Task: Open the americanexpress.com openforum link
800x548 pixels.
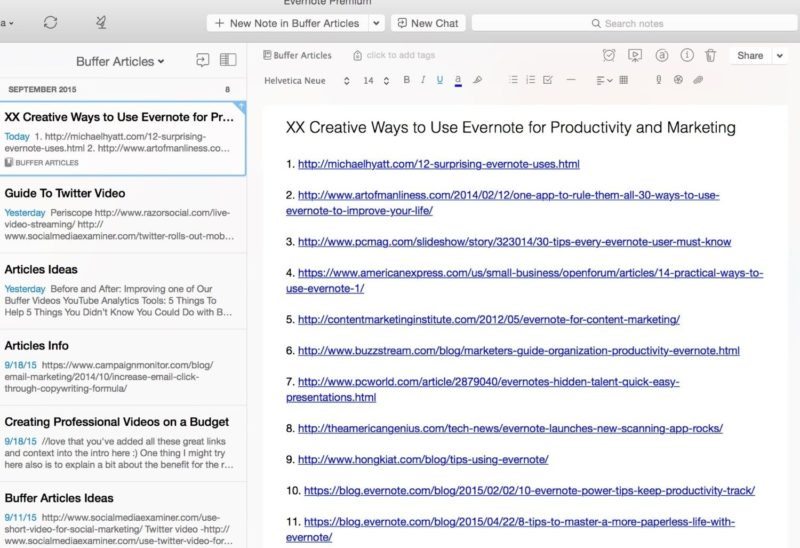Action: pos(524,281)
